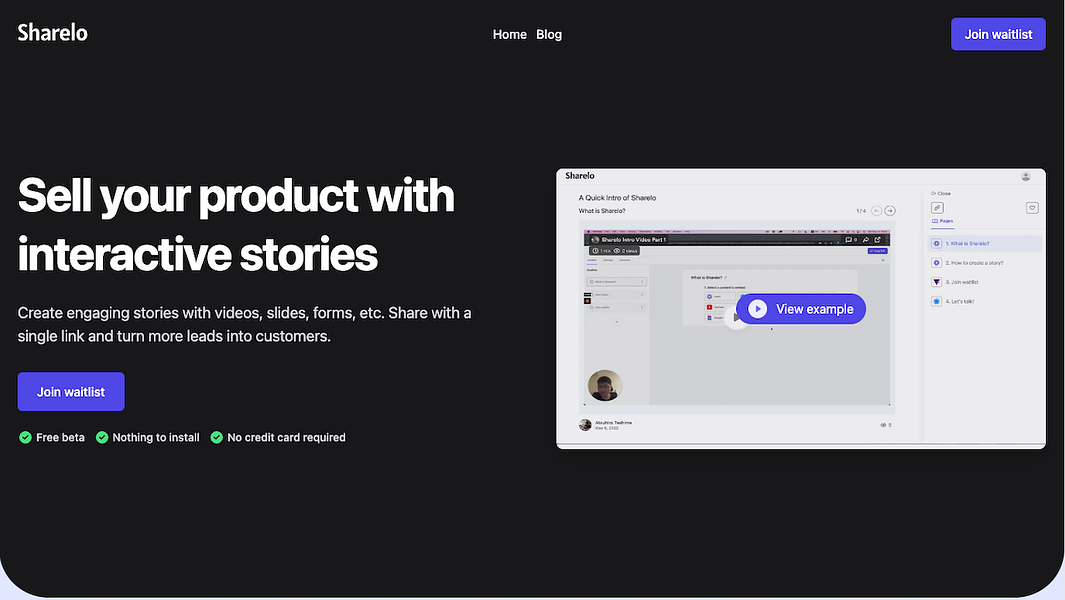Click the green check beside Free beta

[x=25, y=438]
